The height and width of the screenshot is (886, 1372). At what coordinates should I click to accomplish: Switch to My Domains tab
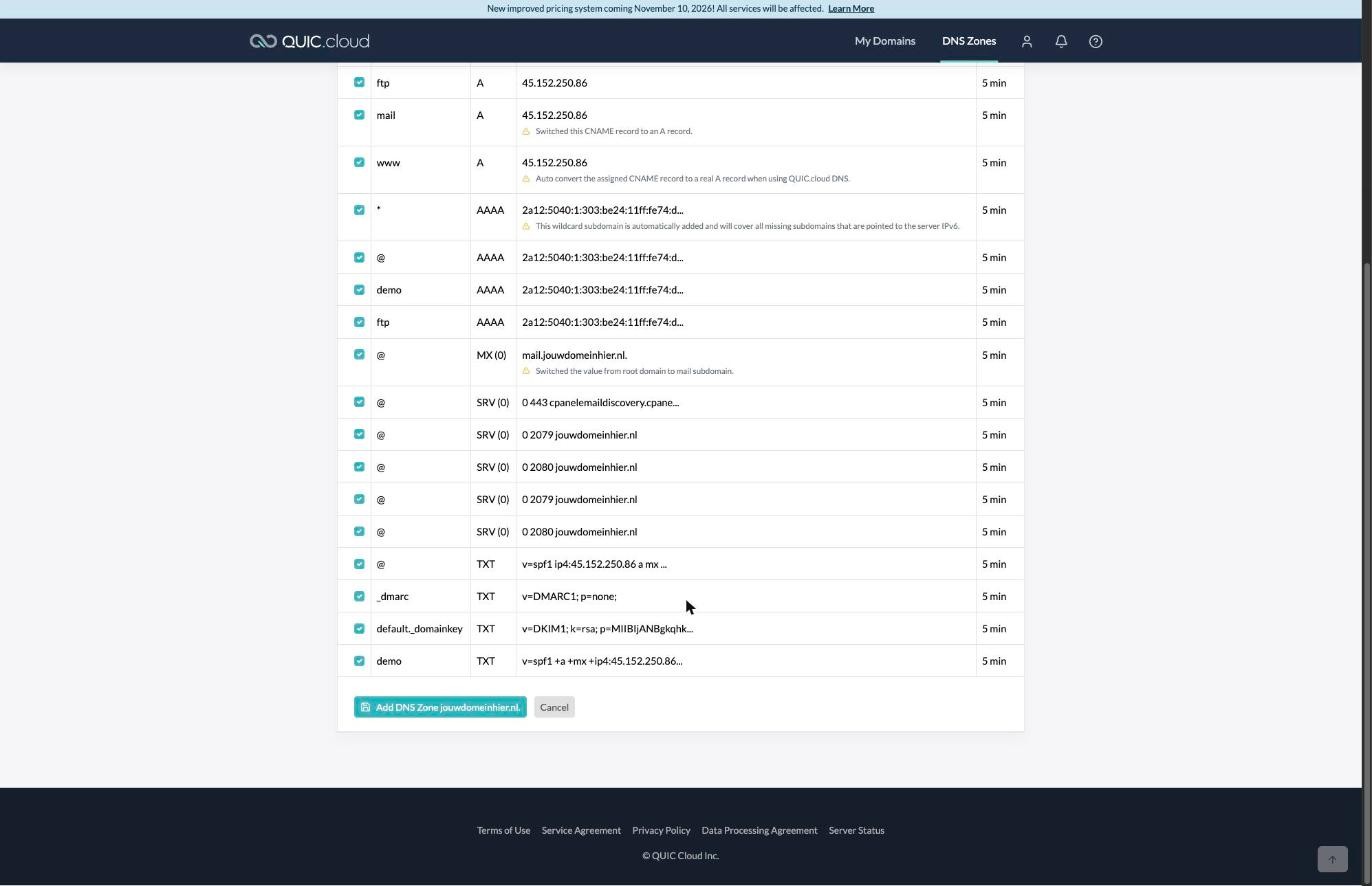[885, 41]
